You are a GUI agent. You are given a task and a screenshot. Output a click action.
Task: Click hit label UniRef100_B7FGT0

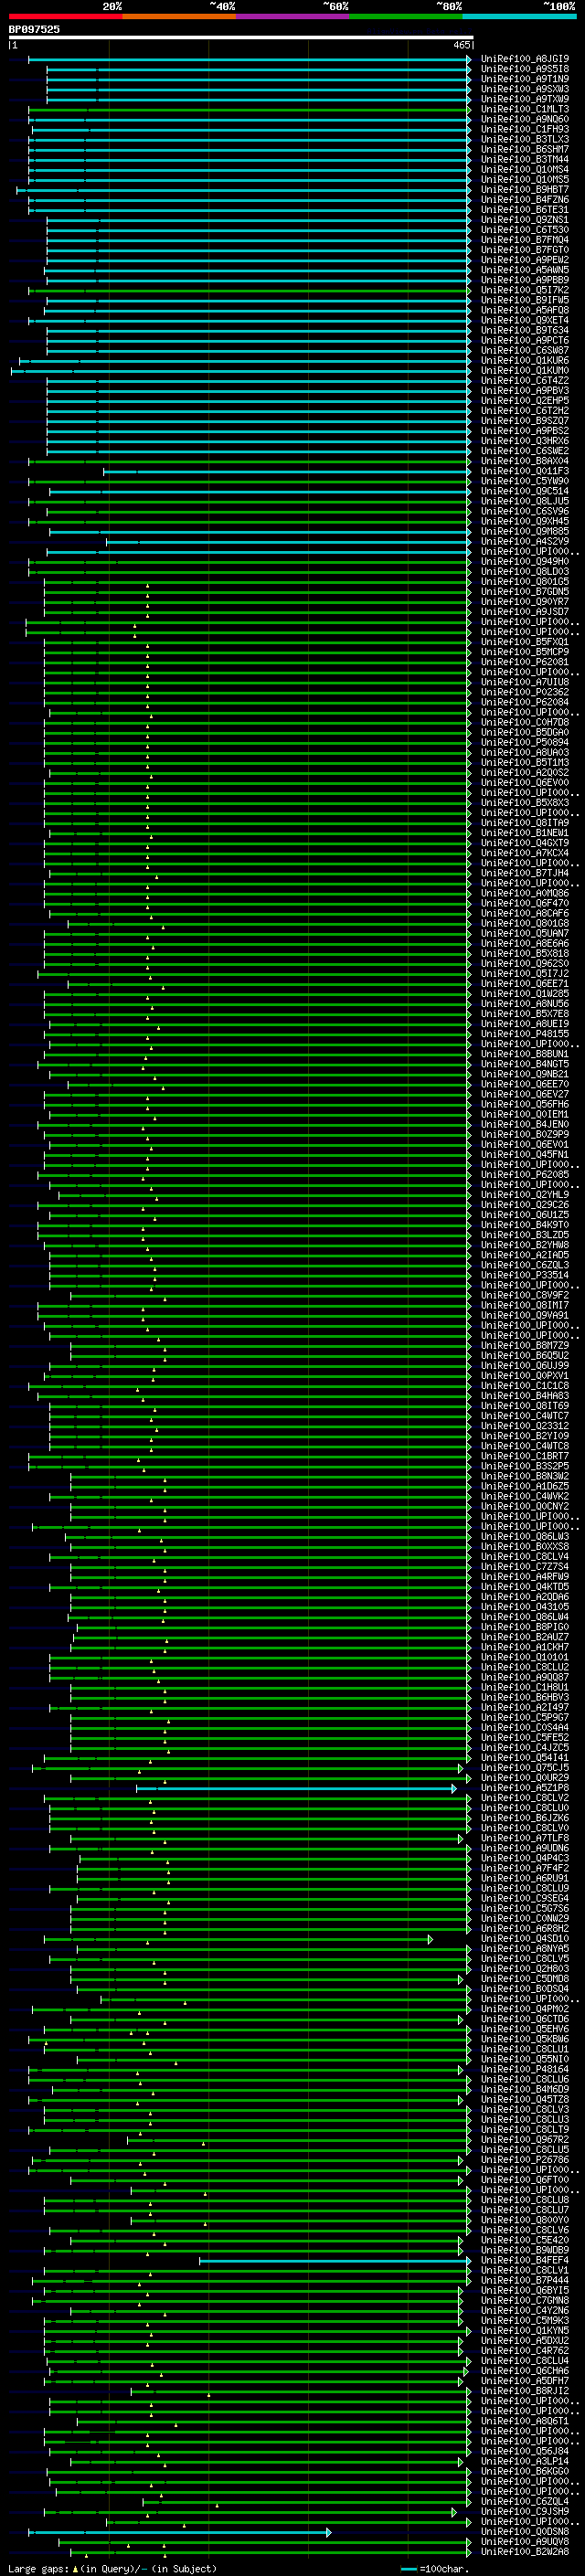(525, 250)
